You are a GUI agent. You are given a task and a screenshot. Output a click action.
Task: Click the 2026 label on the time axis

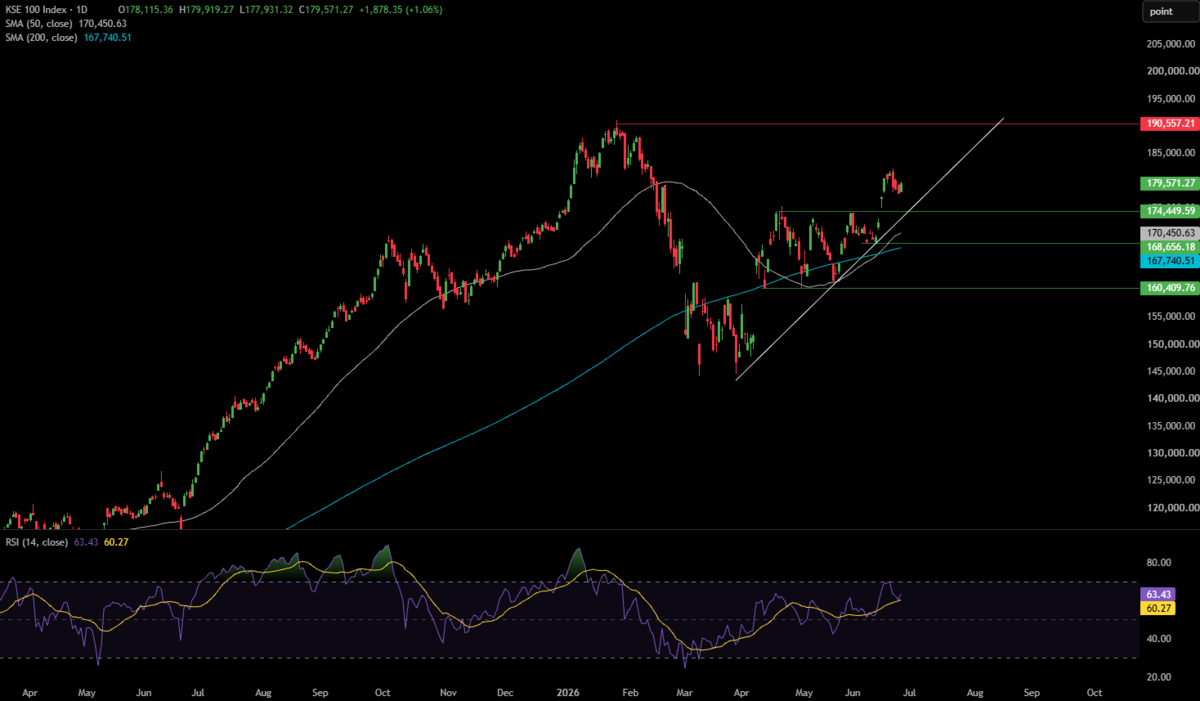(568, 690)
